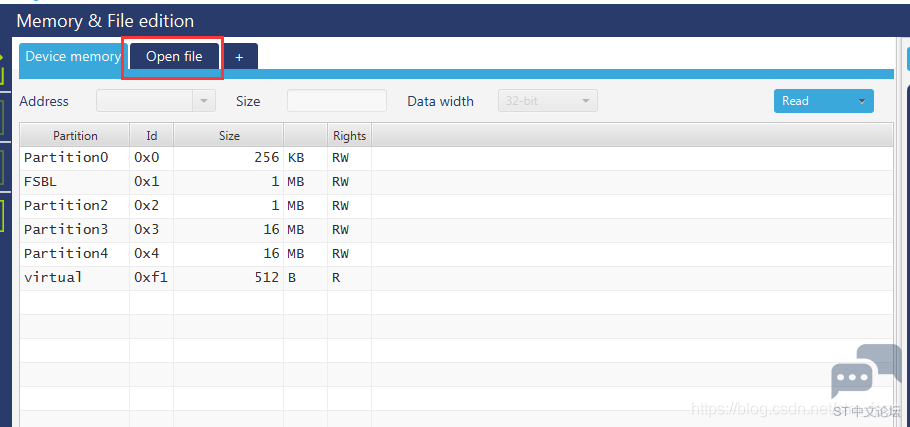Sort by the Partition column header
This screenshot has height=427, width=910.
pos(75,135)
